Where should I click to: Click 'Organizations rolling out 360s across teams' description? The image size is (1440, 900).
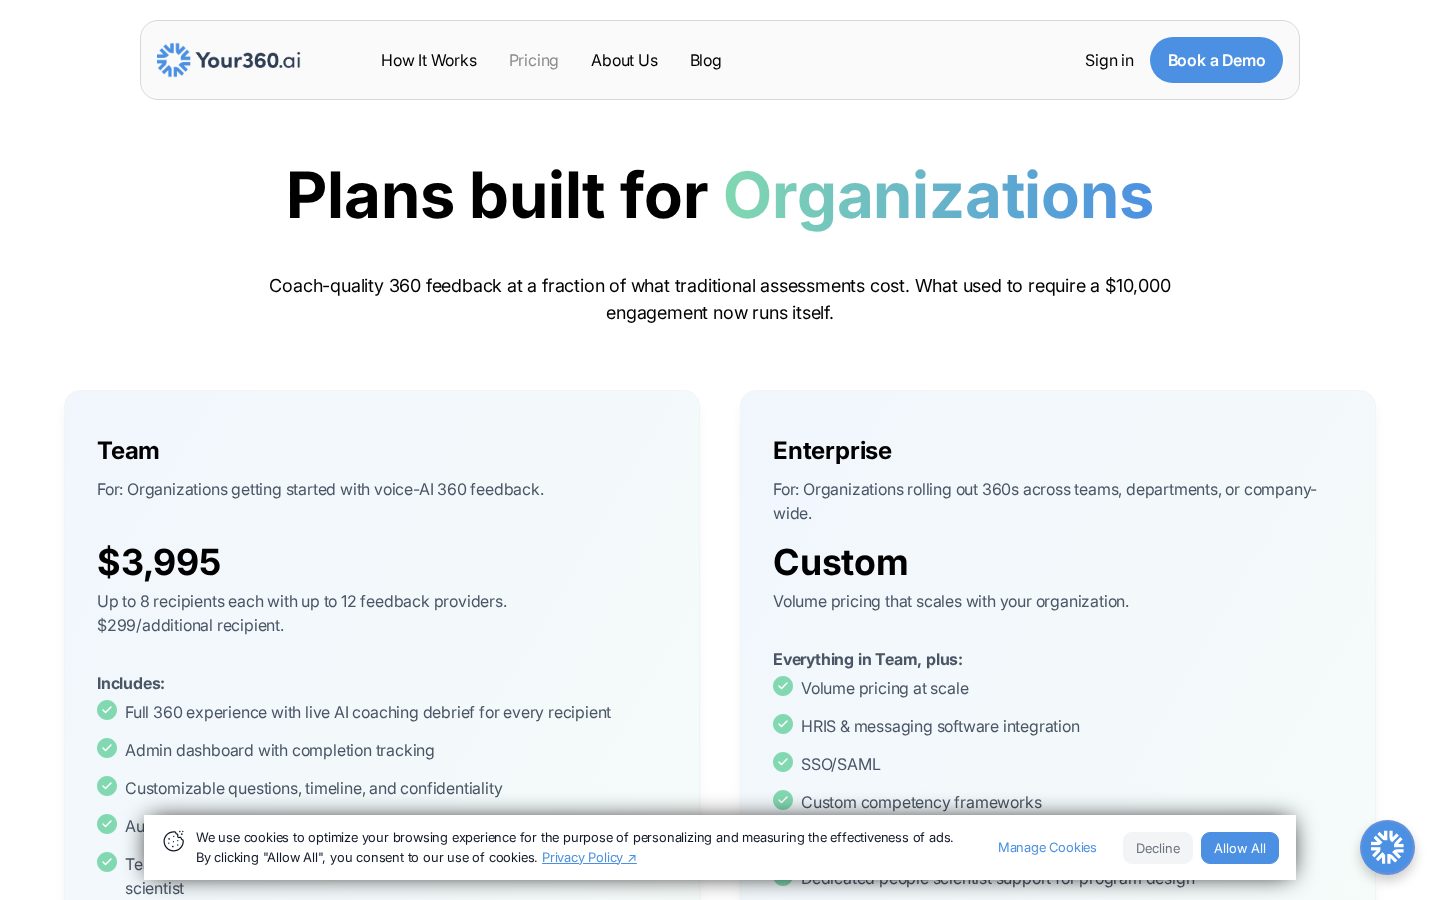pyautogui.click(x=1045, y=502)
